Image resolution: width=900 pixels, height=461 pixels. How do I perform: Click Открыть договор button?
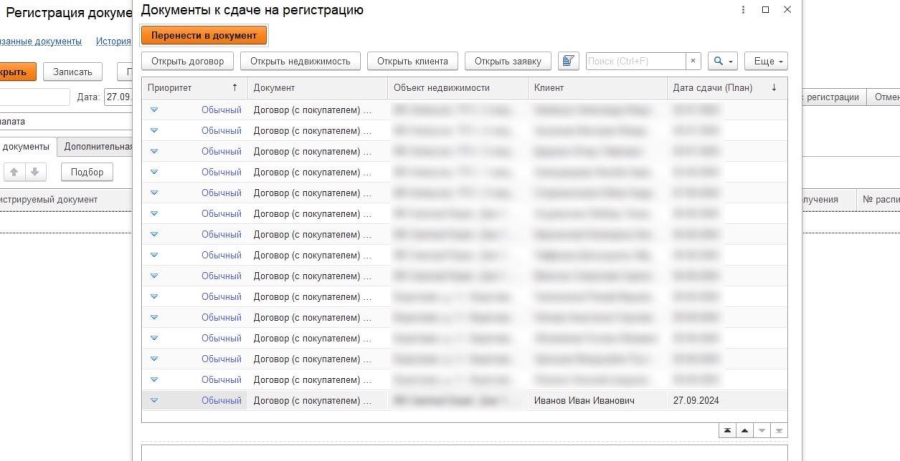(x=187, y=61)
